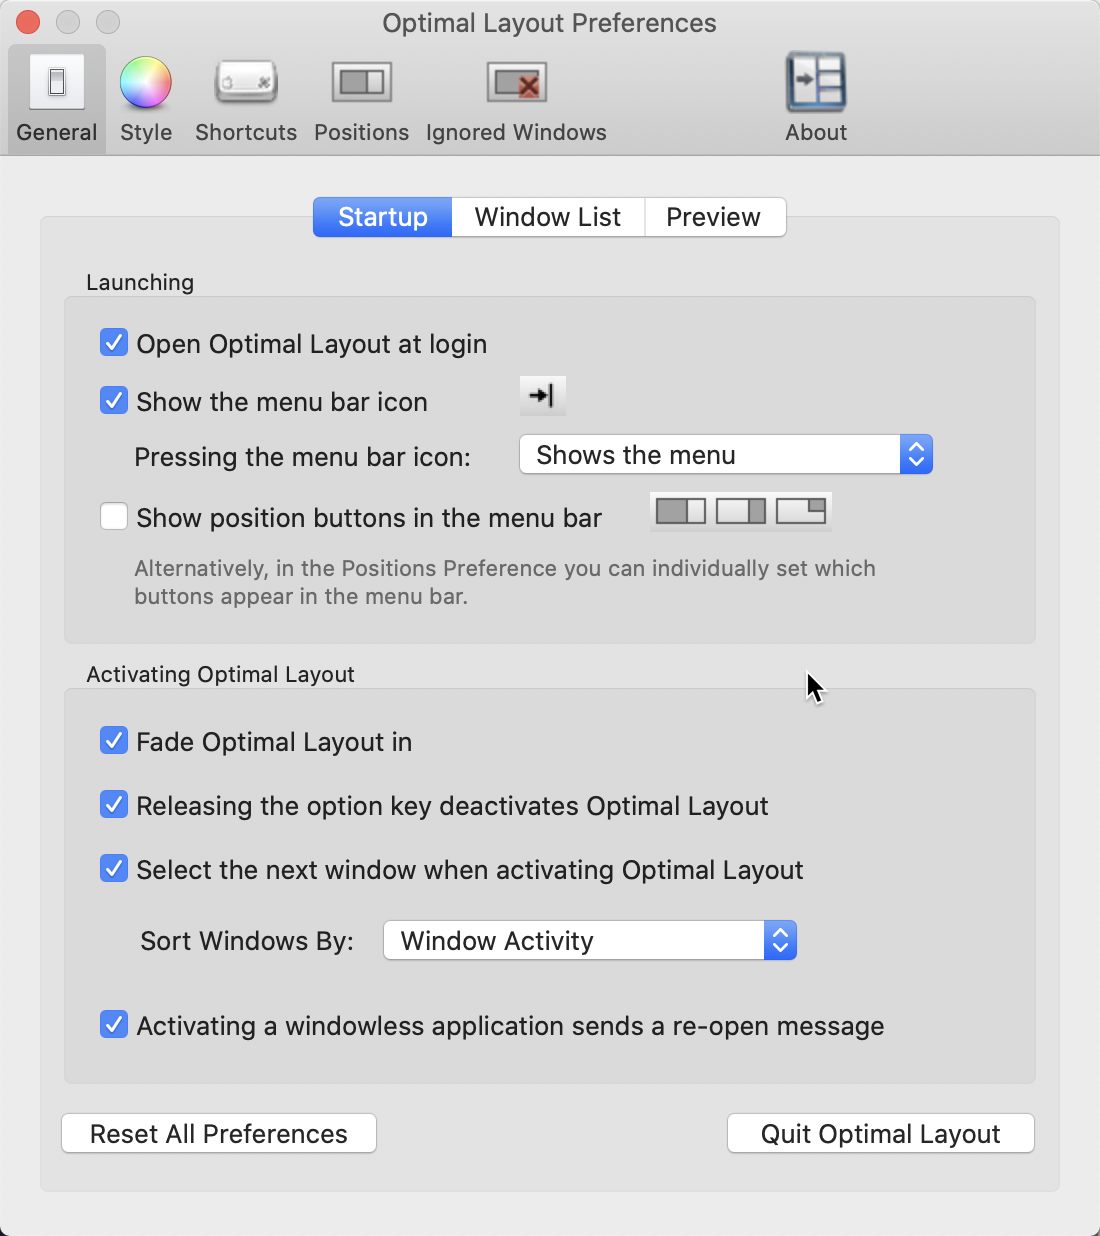
Task: Uncheck Releasing the option key deactivates
Action: 114,805
